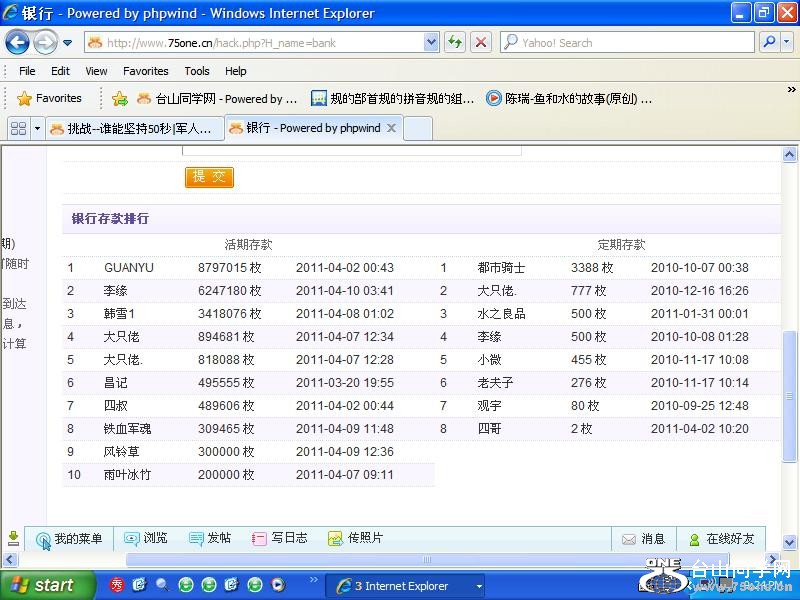Screen dimensions: 800x600
Task: Click the 活期存款 column heading
Action: click(248, 244)
